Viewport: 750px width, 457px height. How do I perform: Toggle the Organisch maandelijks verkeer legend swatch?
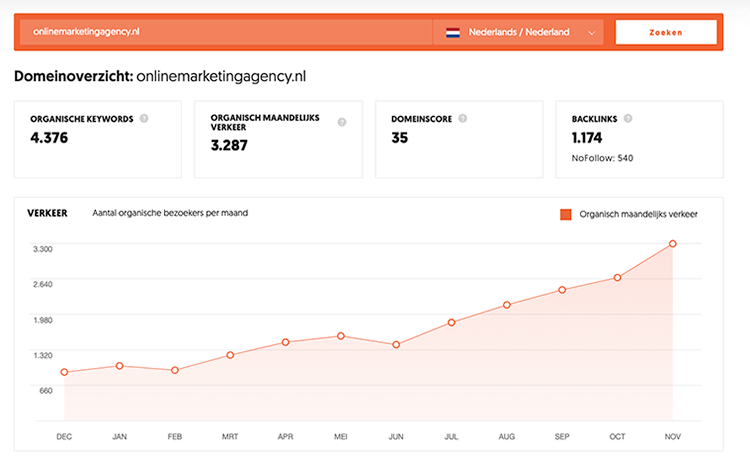565,214
